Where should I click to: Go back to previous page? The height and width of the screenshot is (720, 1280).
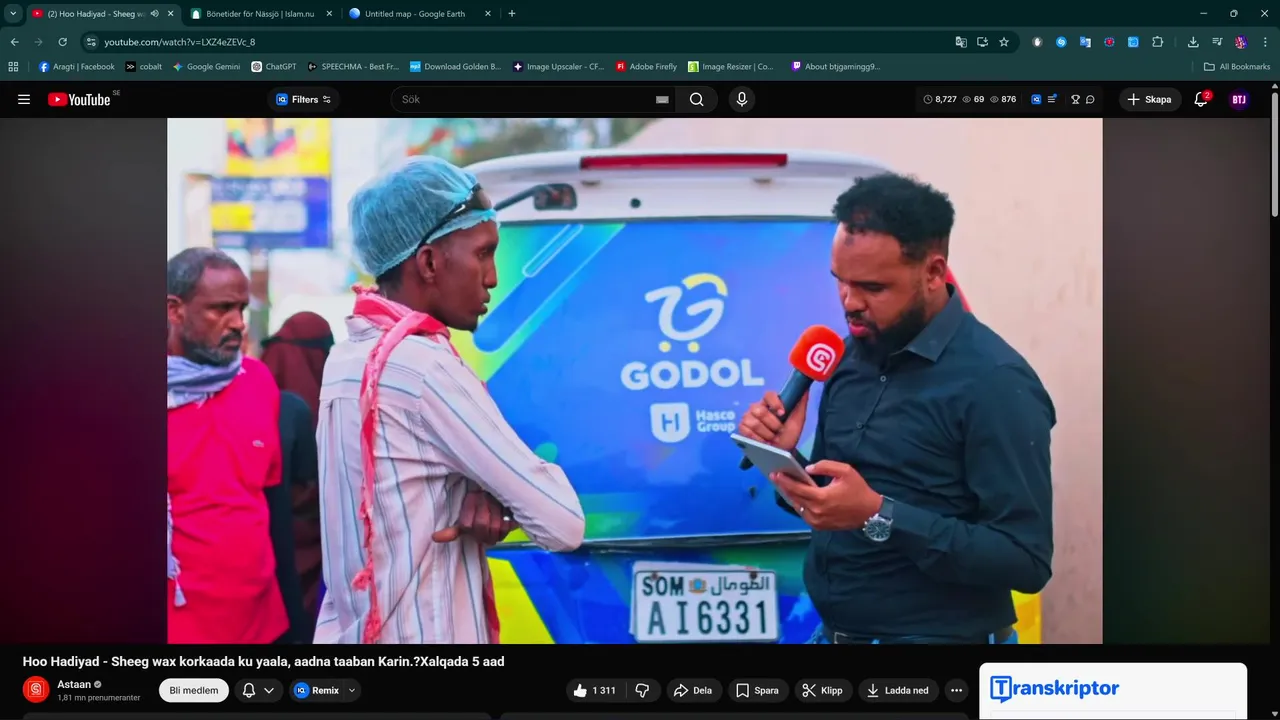[x=15, y=42]
